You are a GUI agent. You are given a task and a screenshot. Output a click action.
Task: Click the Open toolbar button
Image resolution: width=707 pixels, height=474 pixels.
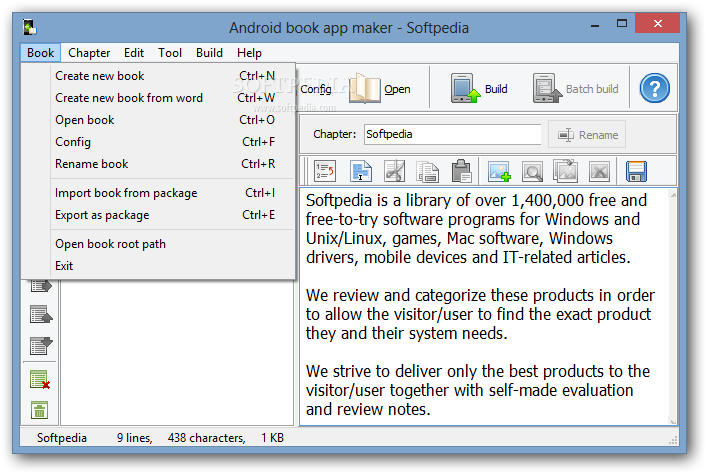[x=380, y=88]
